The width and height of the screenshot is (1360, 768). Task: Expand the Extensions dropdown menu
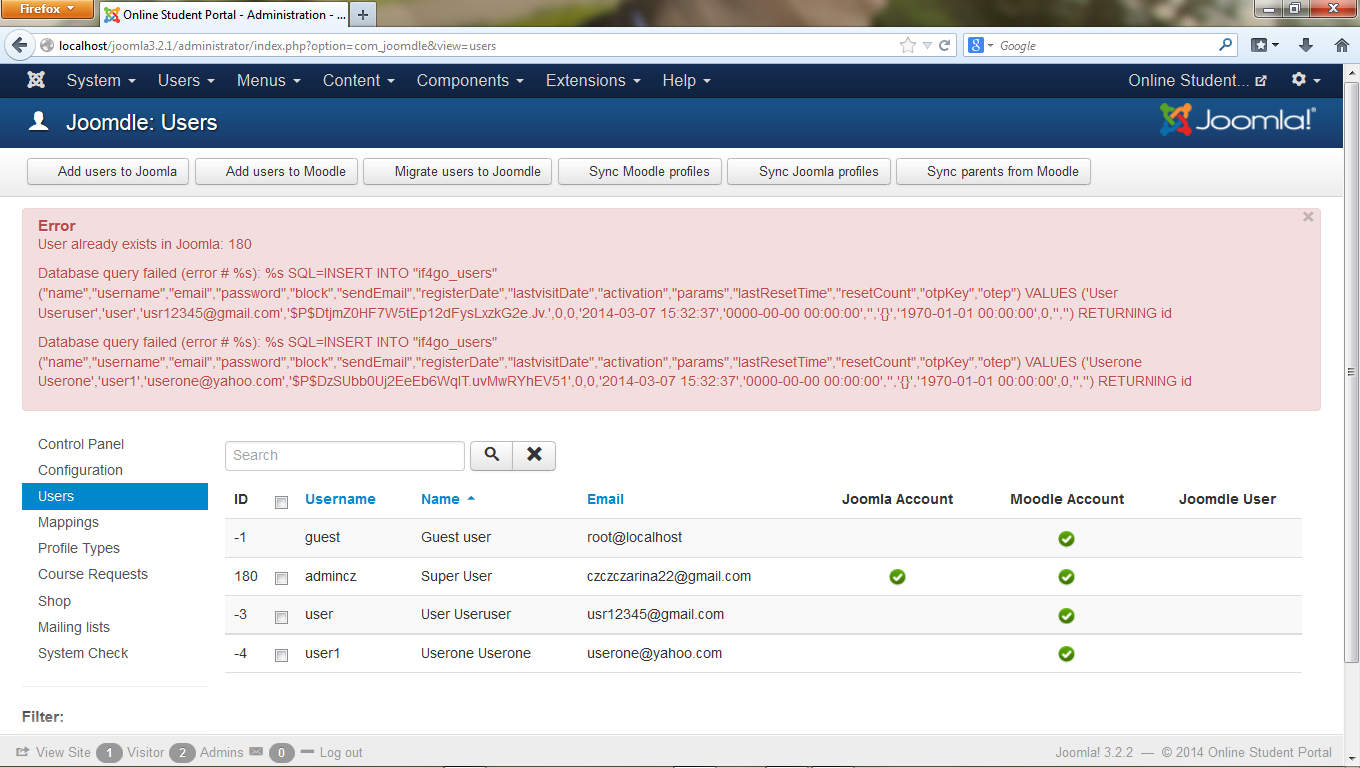coord(593,81)
